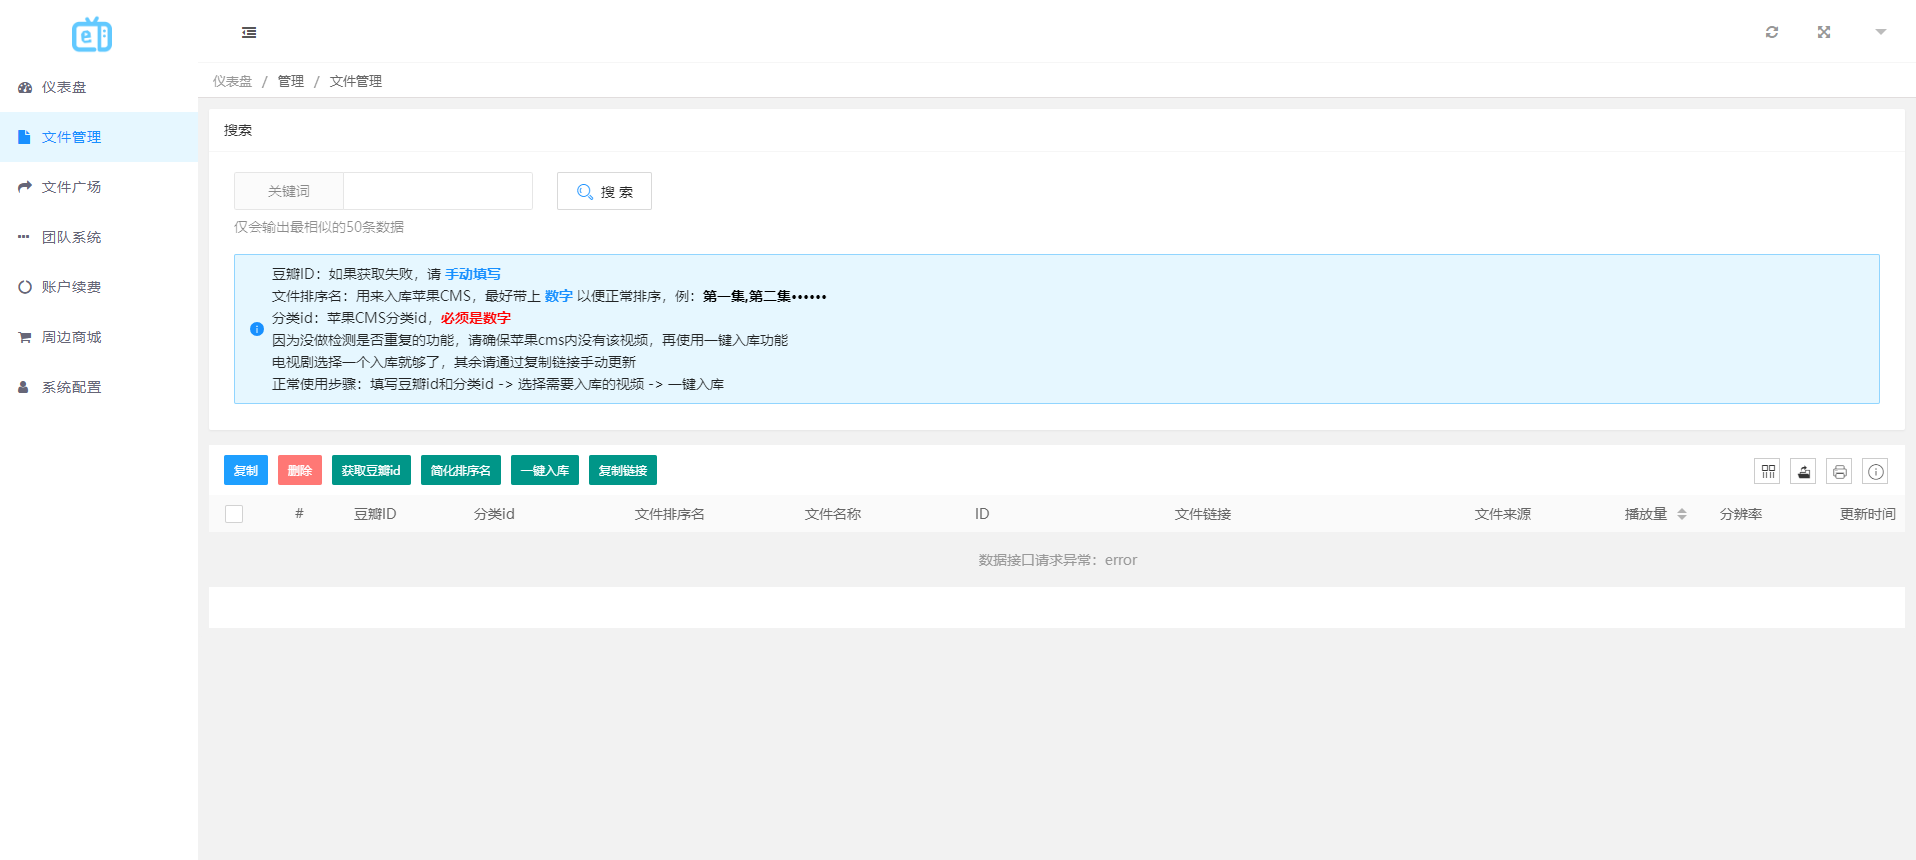1916x860 pixels.
Task: Click the 搜索 button
Action: tap(604, 191)
